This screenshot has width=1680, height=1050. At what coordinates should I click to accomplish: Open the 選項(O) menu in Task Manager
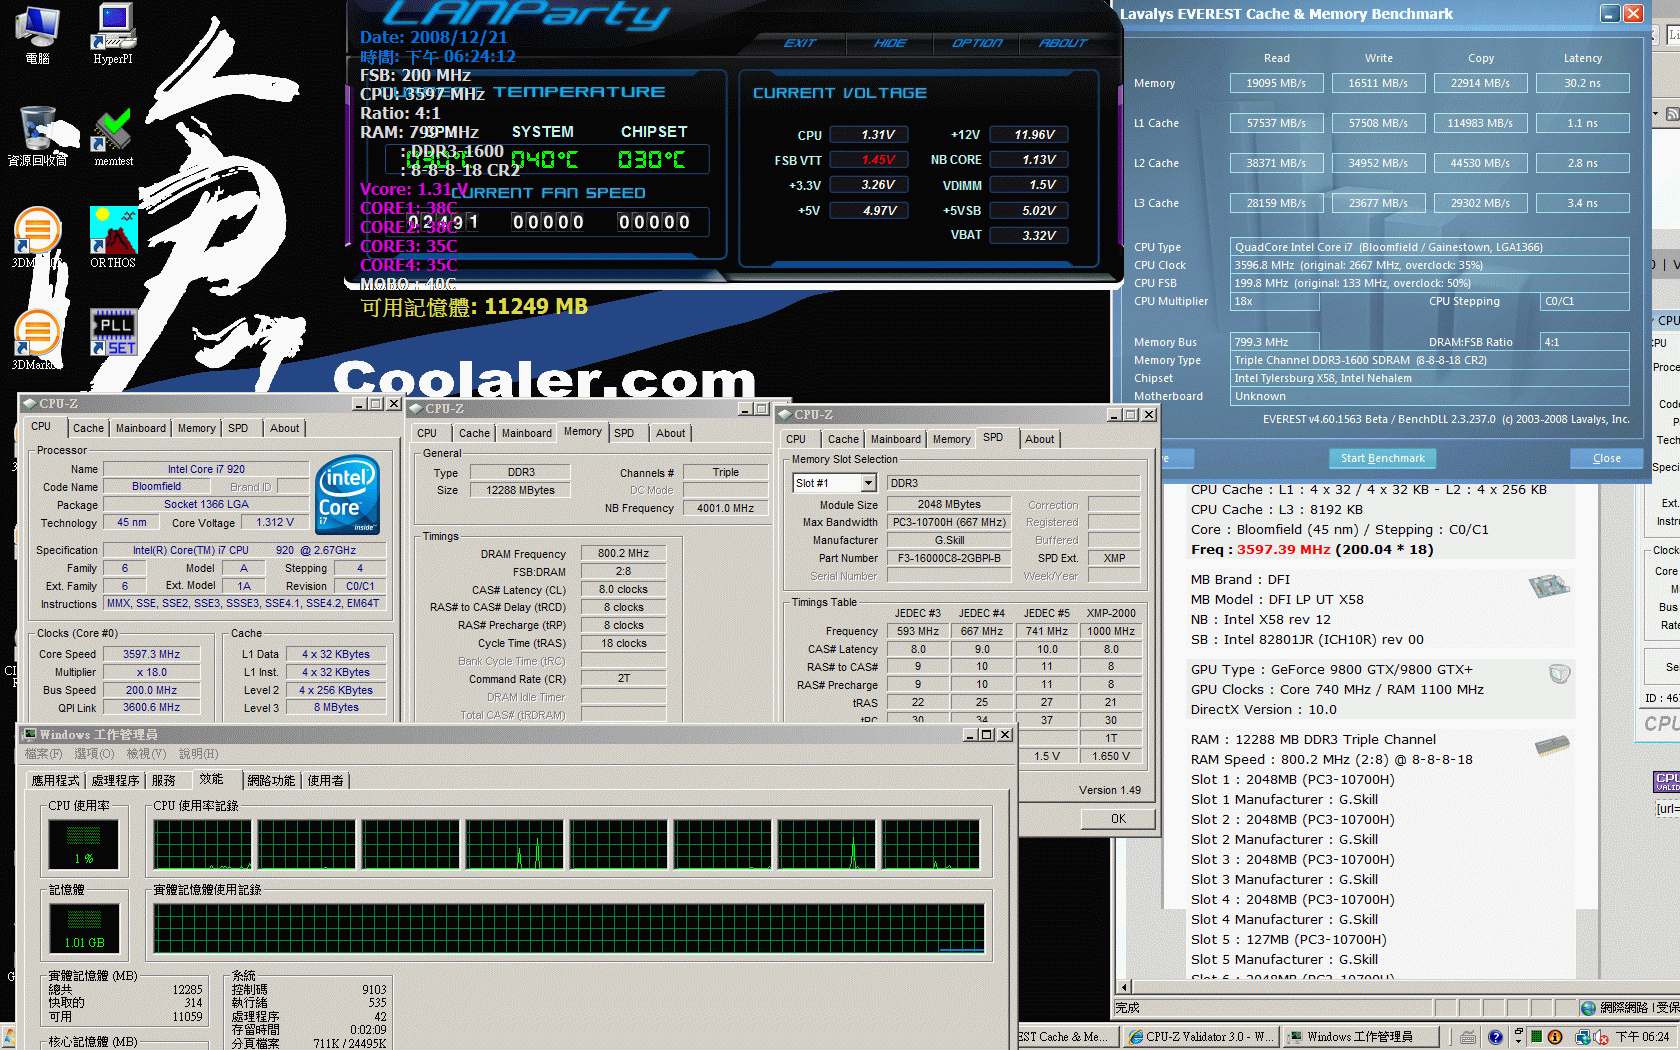tap(94, 754)
